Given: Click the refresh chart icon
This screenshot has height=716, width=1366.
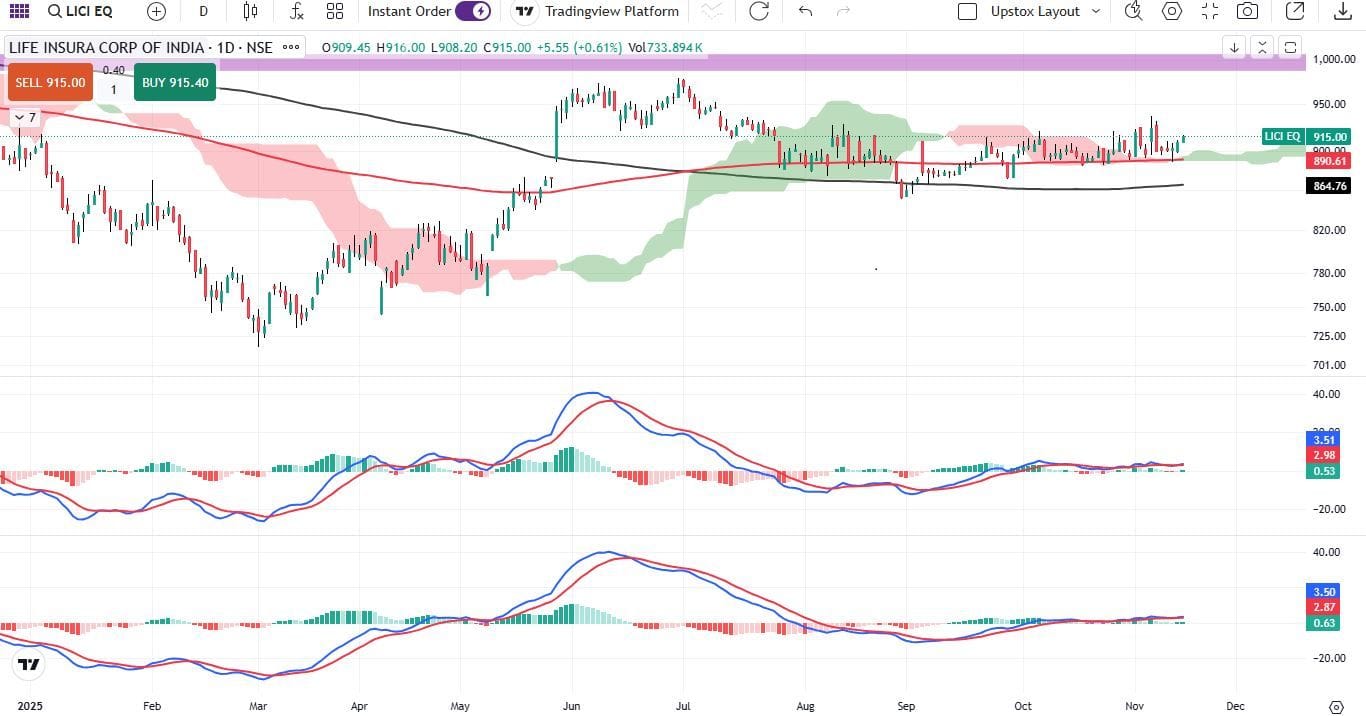Looking at the screenshot, I should (759, 11).
